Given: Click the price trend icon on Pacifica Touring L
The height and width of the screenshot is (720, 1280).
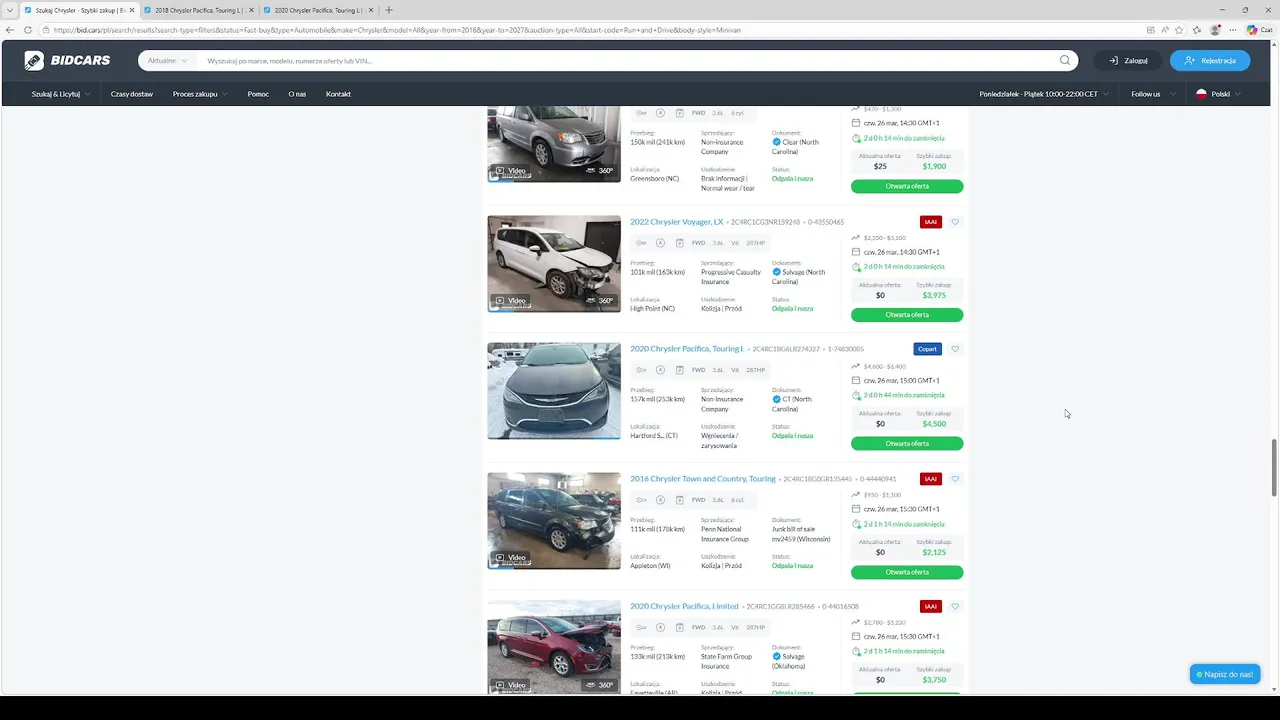Looking at the screenshot, I should click(x=856, y=366).
